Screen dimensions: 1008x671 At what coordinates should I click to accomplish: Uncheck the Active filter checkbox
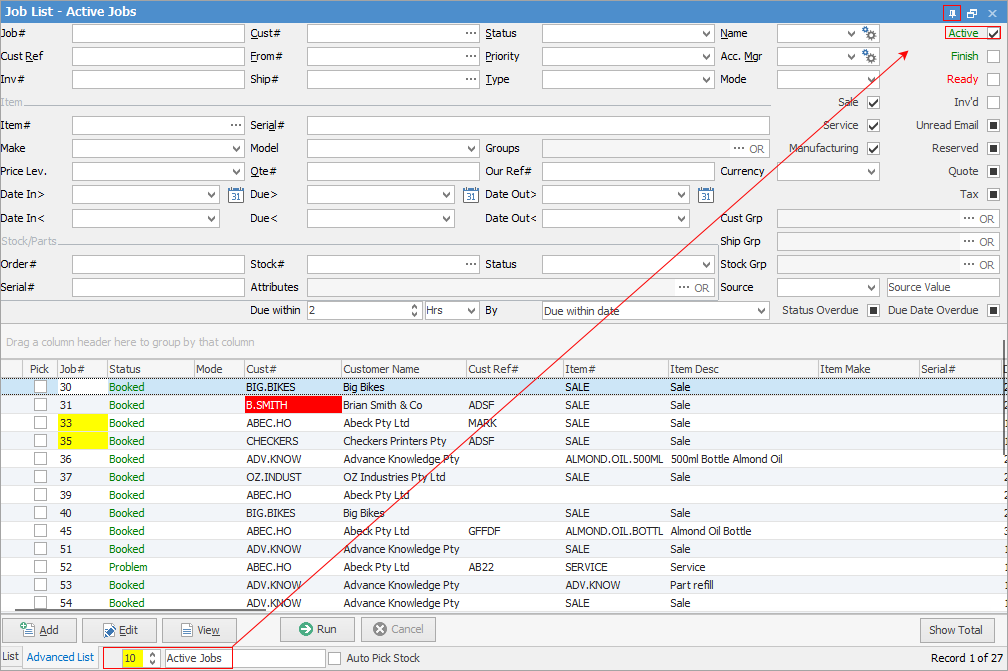point(992,33)
